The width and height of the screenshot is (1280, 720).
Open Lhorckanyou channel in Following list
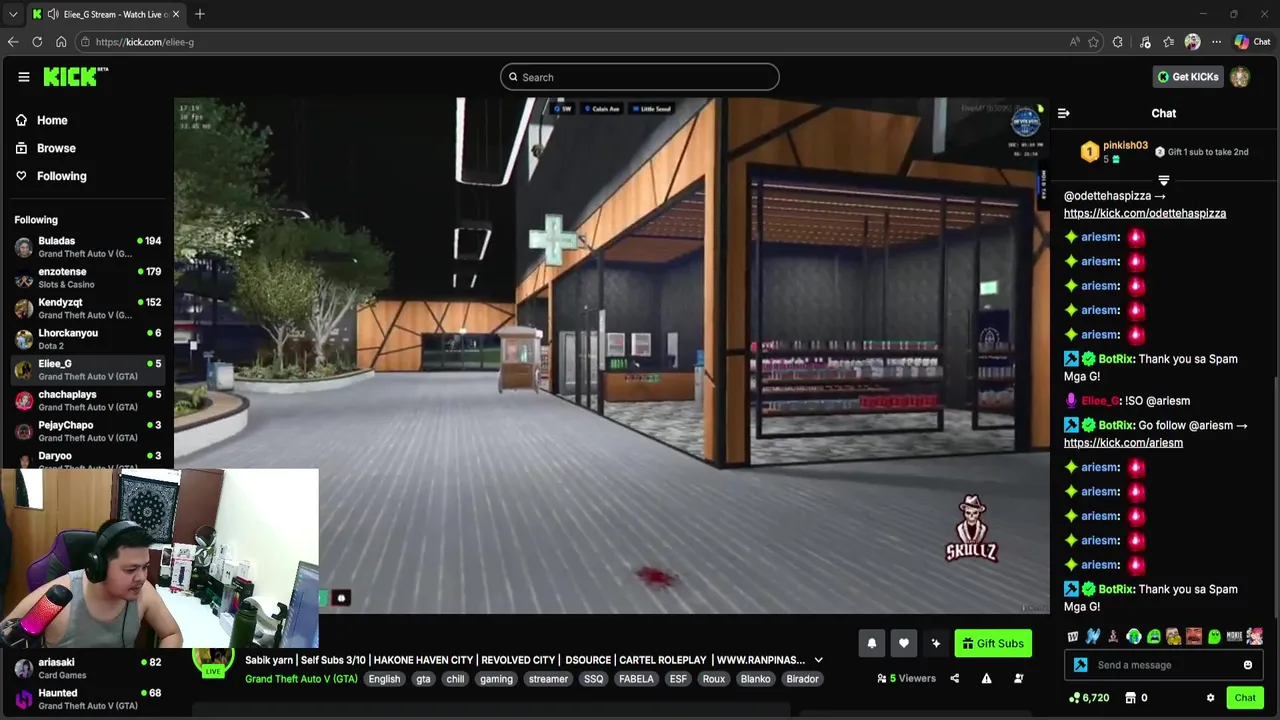coord(88,339)
